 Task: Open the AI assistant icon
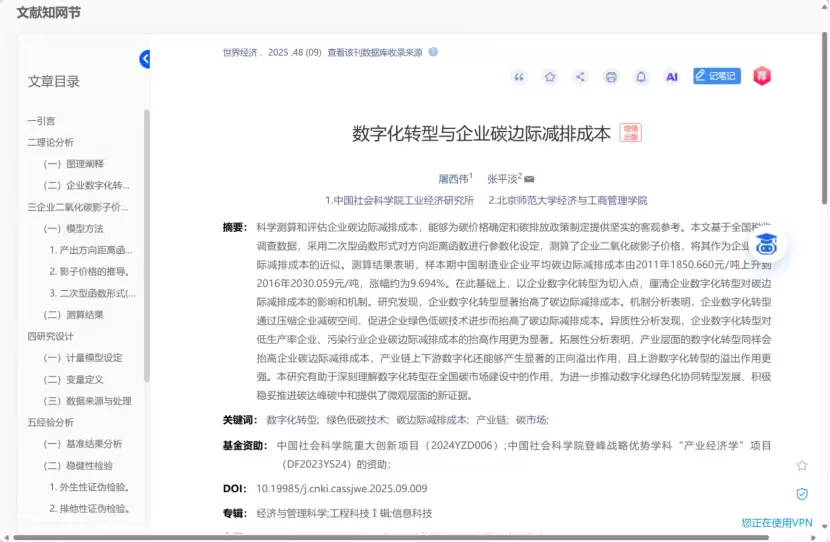[x=672, y=77]
